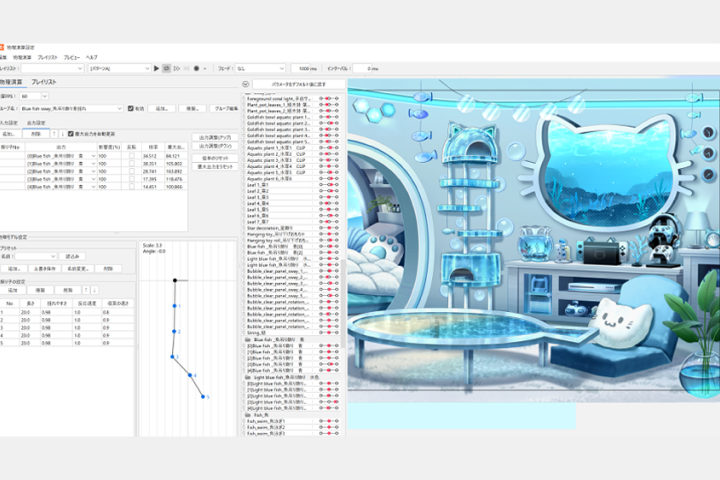Viewport: 720px width, 480px height.
Task: Open the プレビュー menu
Action: 72,57
